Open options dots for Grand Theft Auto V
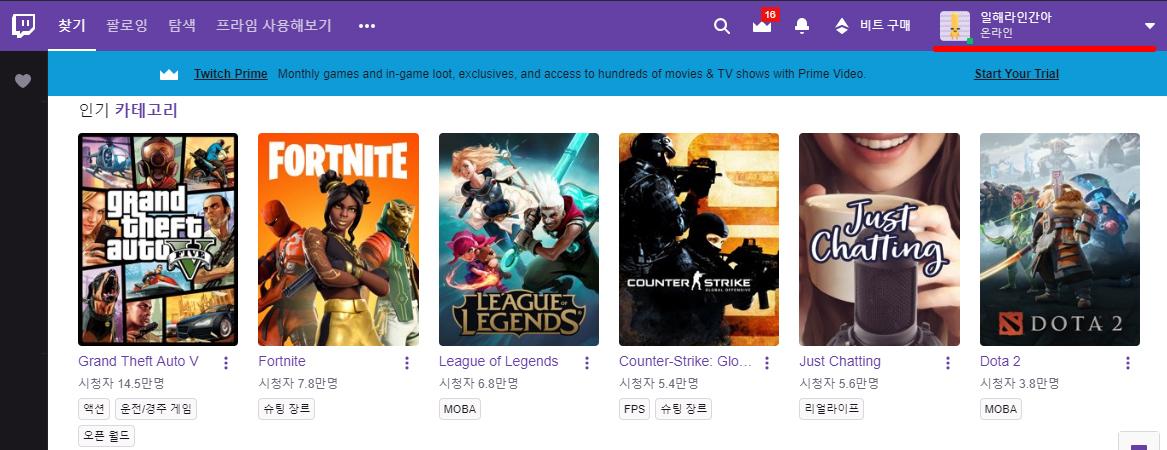The width and height of the screenshot is (1167, 450). coord(226,363)
